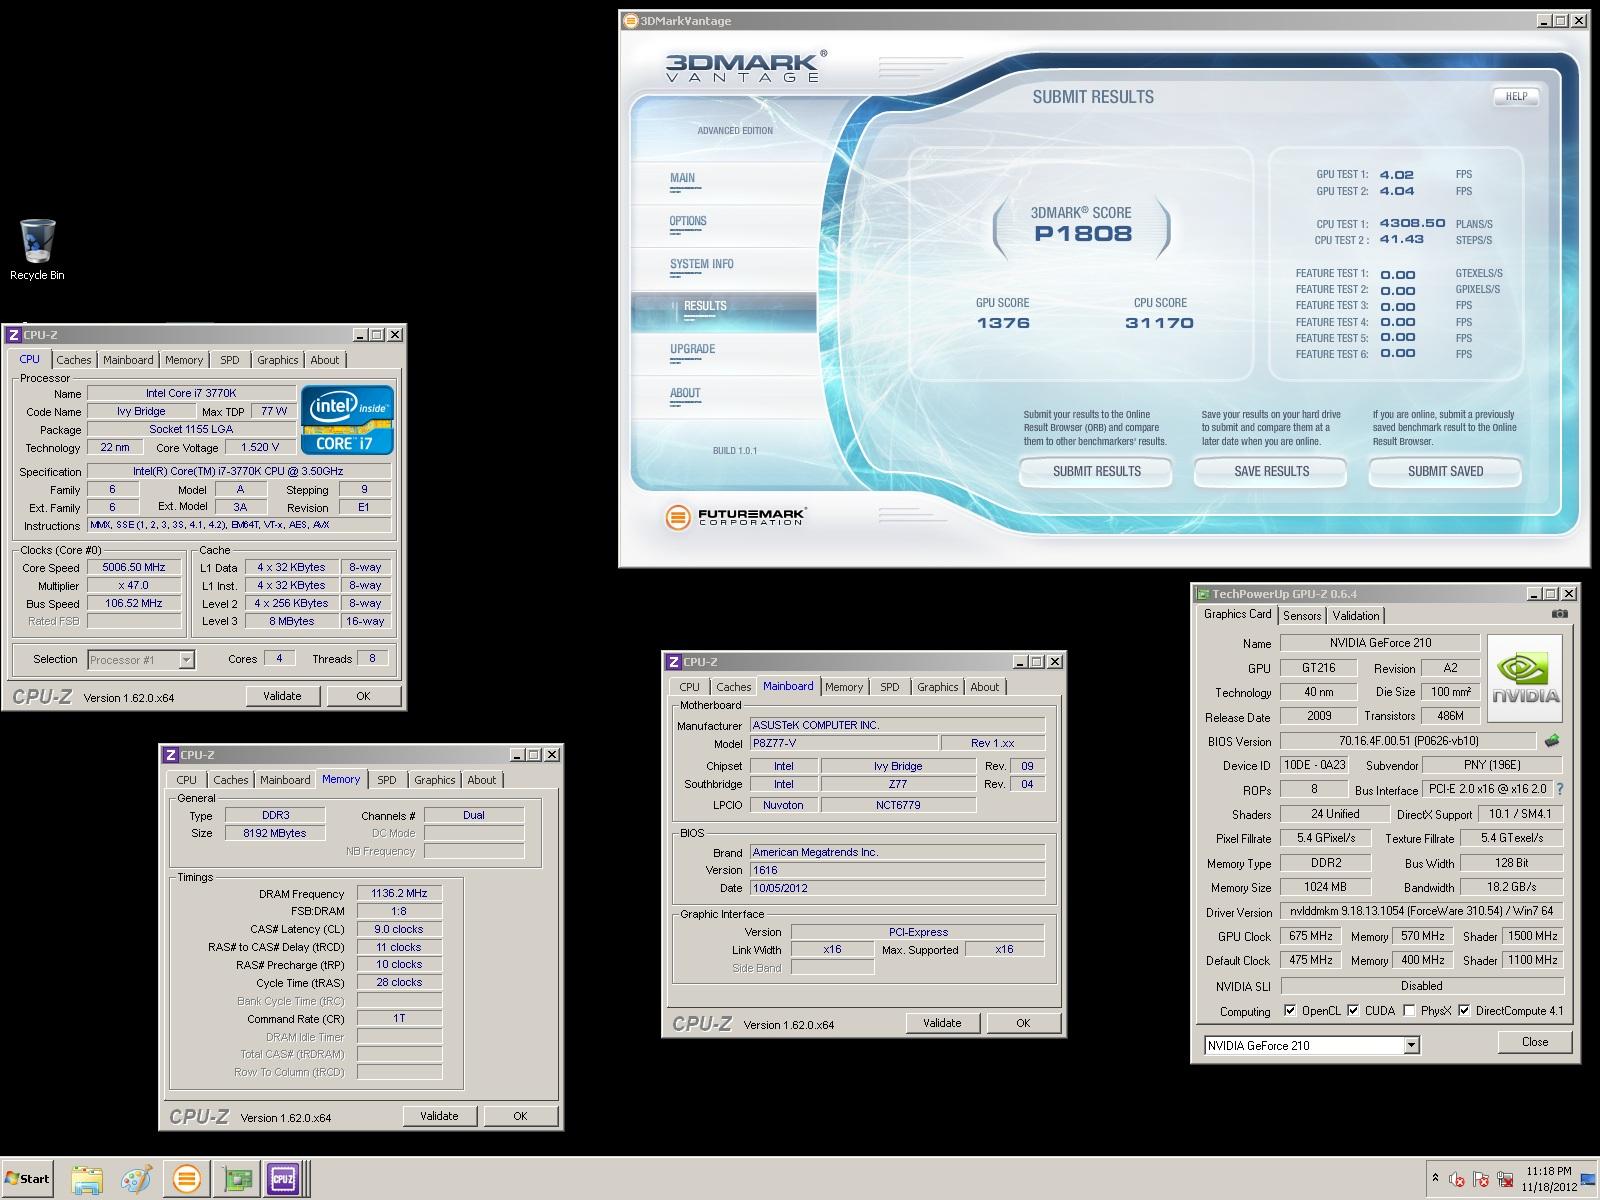
Task: Click the SAVE RESULTS button
Action: [1271, 471]
